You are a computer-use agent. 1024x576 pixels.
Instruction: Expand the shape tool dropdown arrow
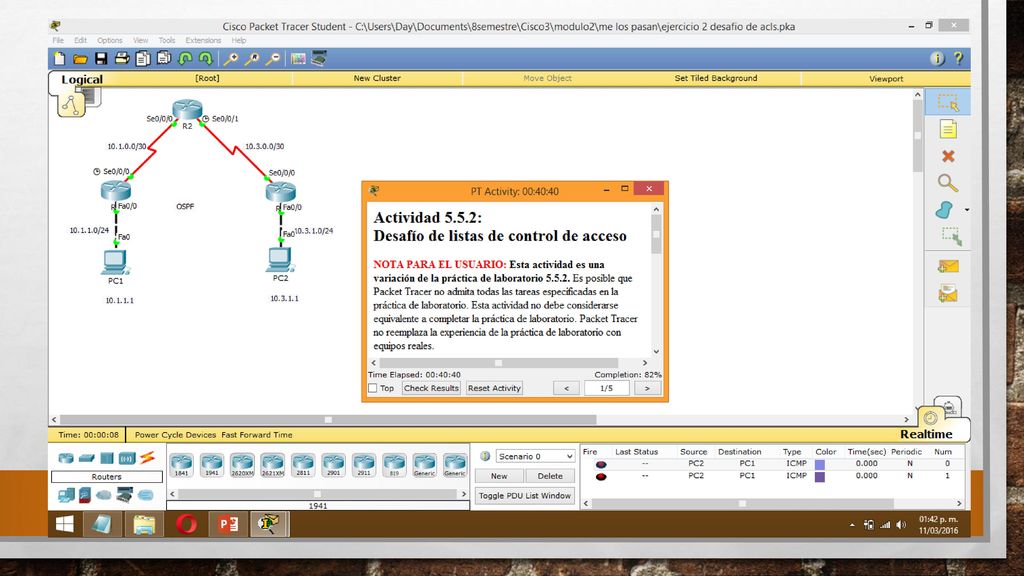967,210
